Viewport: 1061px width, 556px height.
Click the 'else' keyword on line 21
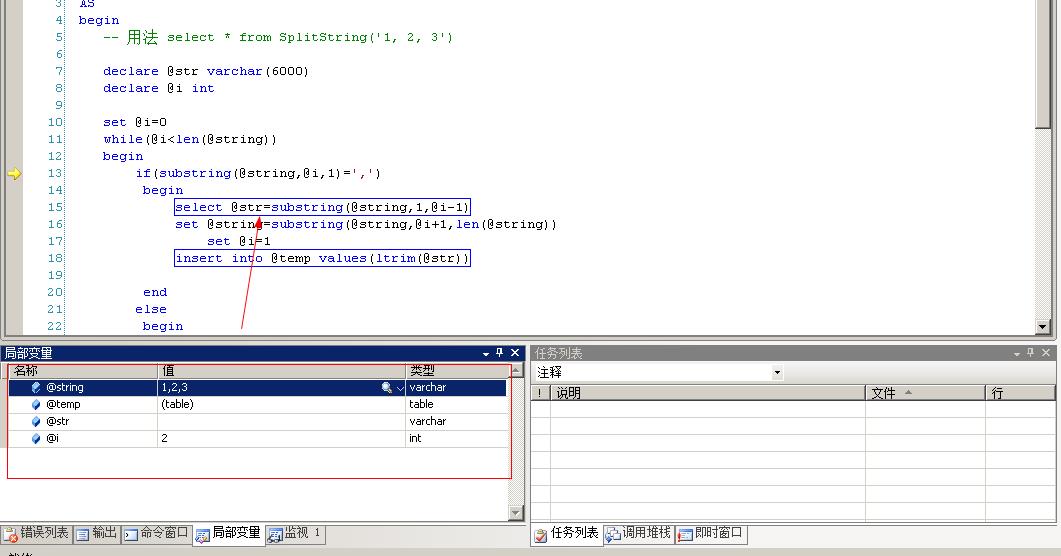point(151,309)
